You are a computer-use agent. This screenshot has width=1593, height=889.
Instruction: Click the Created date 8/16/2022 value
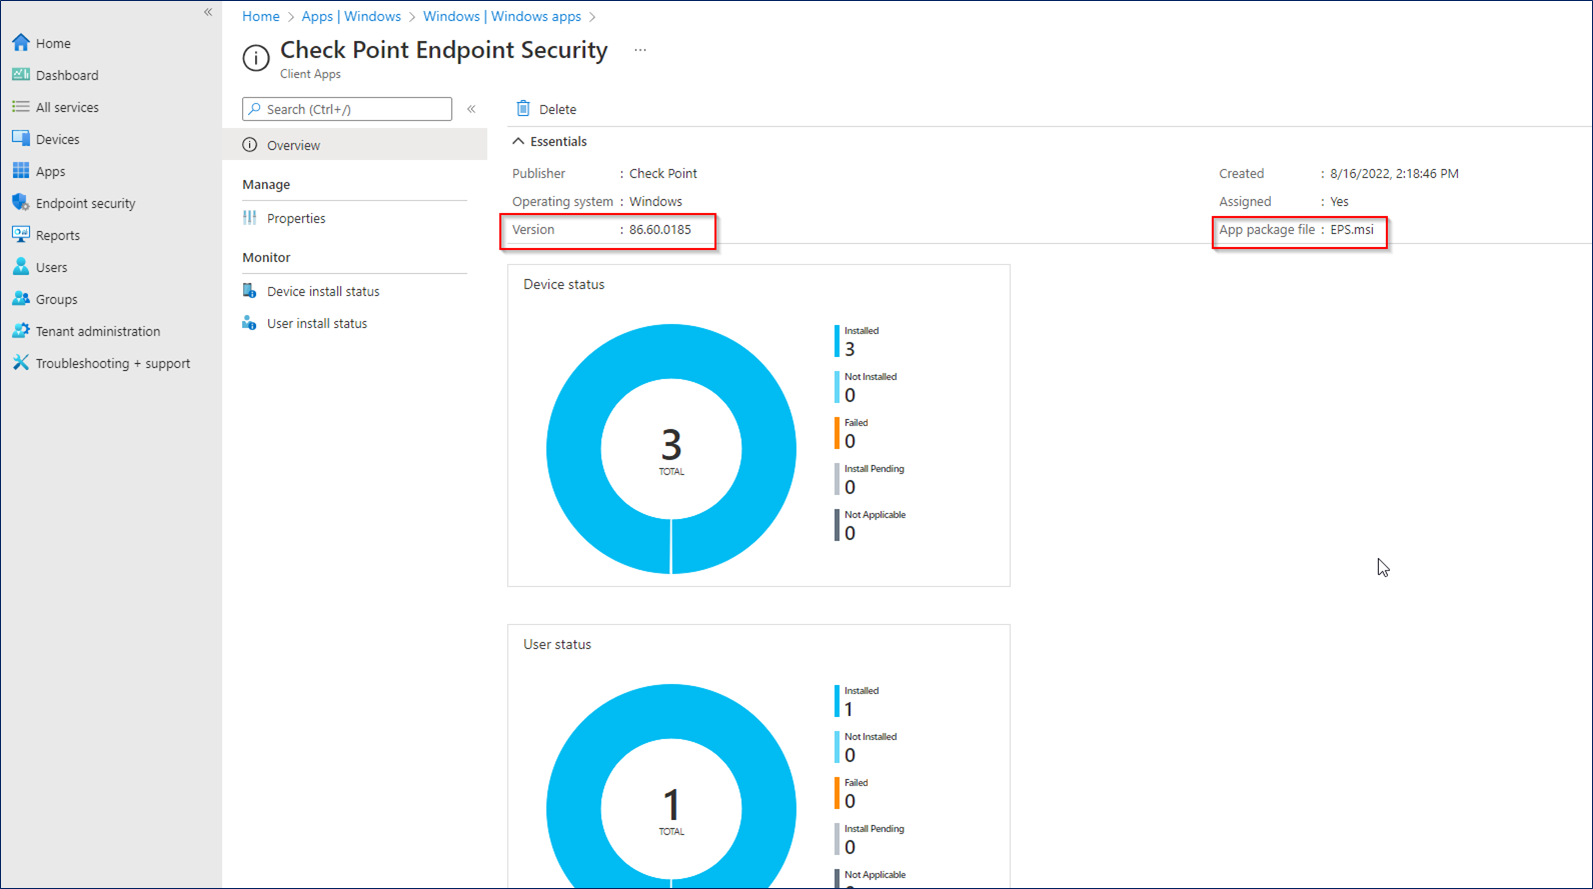[1394, 173]
